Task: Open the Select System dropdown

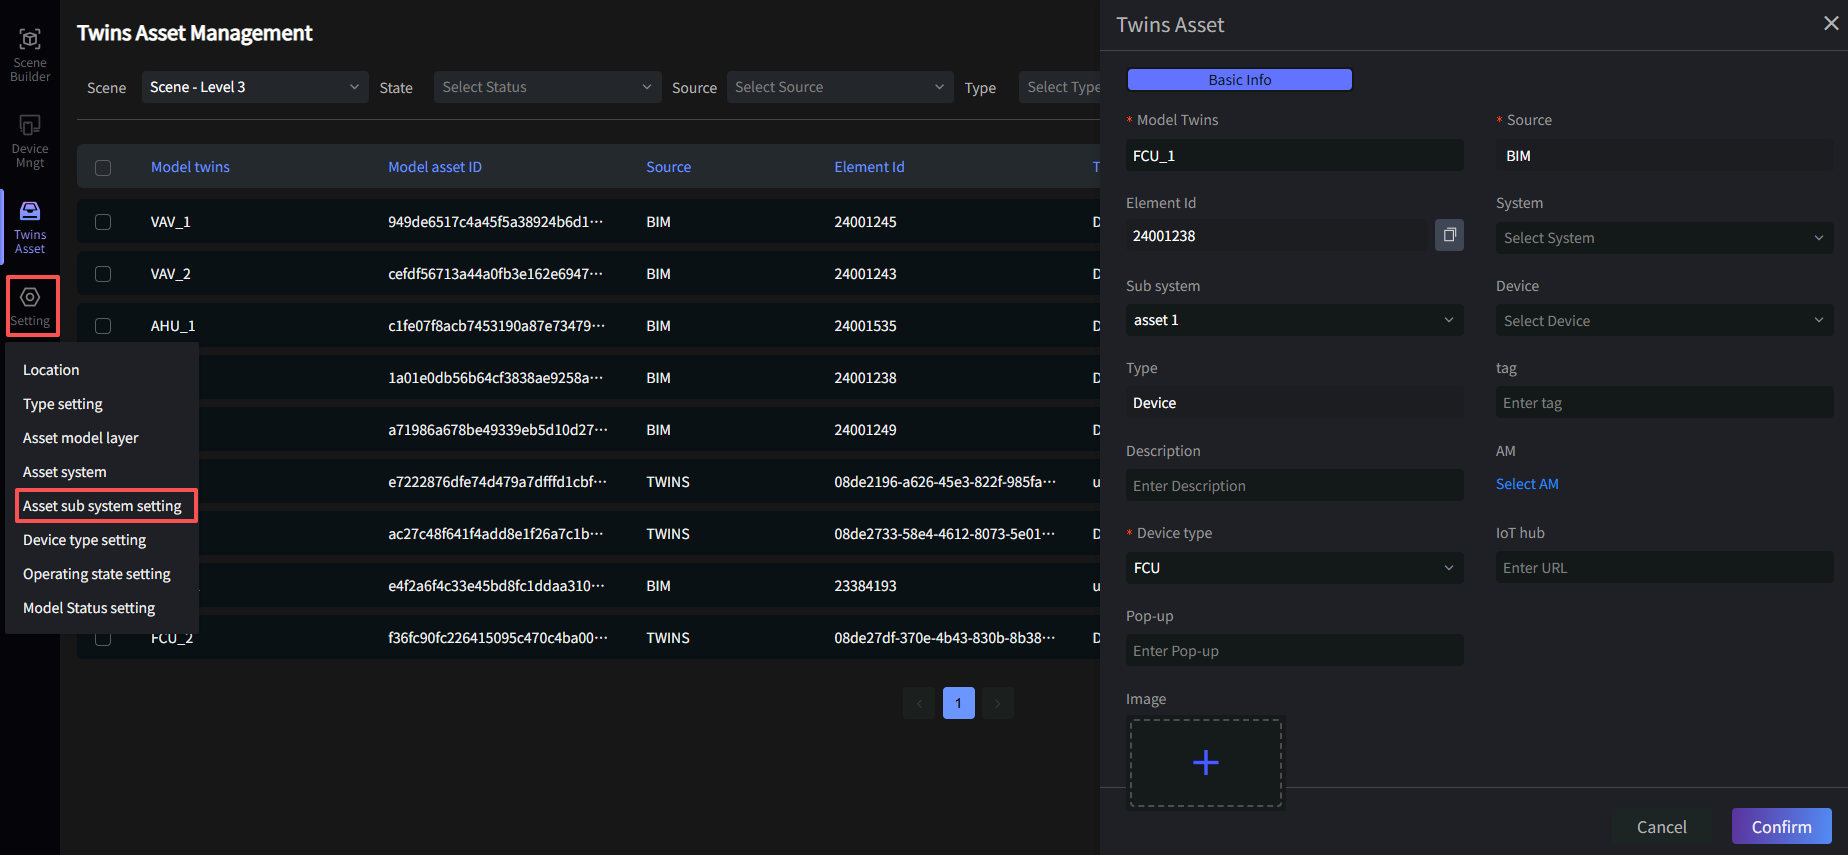Action: click(x=1663, y=238)
